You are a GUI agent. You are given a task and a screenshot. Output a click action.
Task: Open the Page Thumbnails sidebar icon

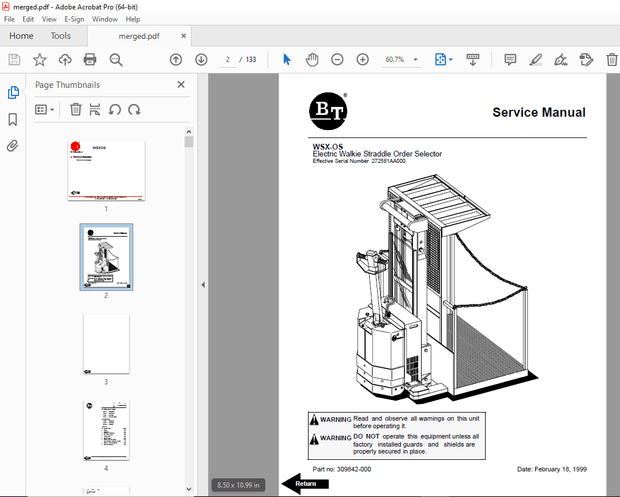point(13,93)
